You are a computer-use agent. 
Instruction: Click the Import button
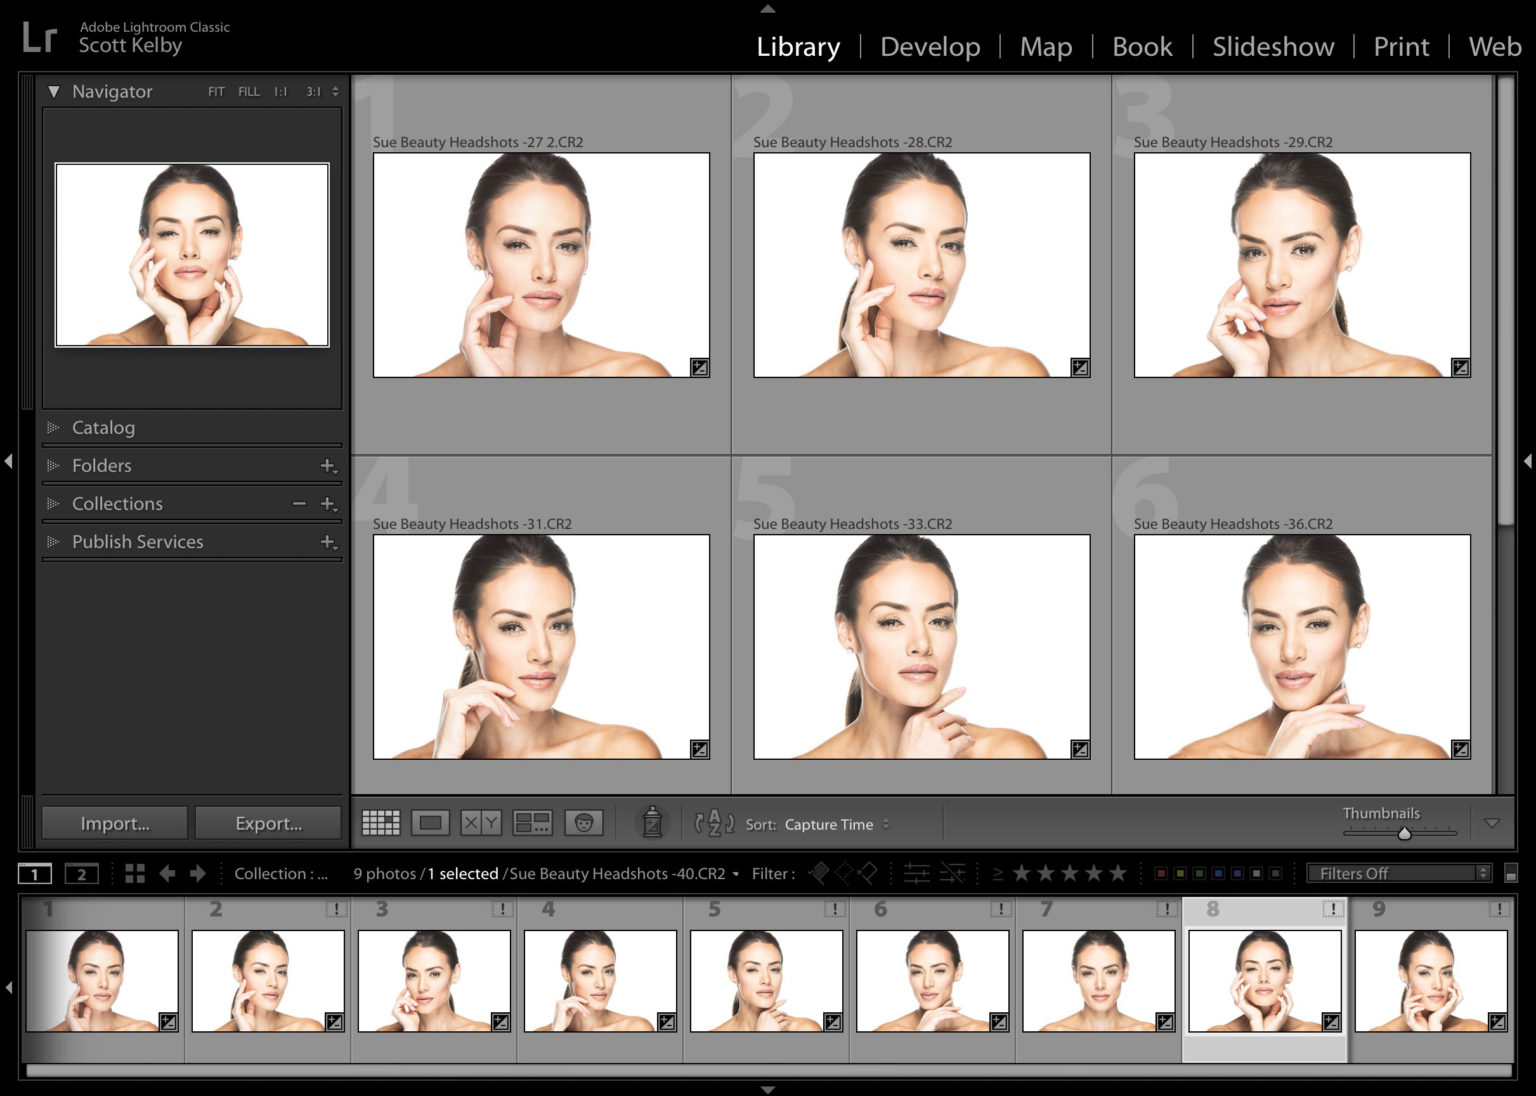point(113,823)
